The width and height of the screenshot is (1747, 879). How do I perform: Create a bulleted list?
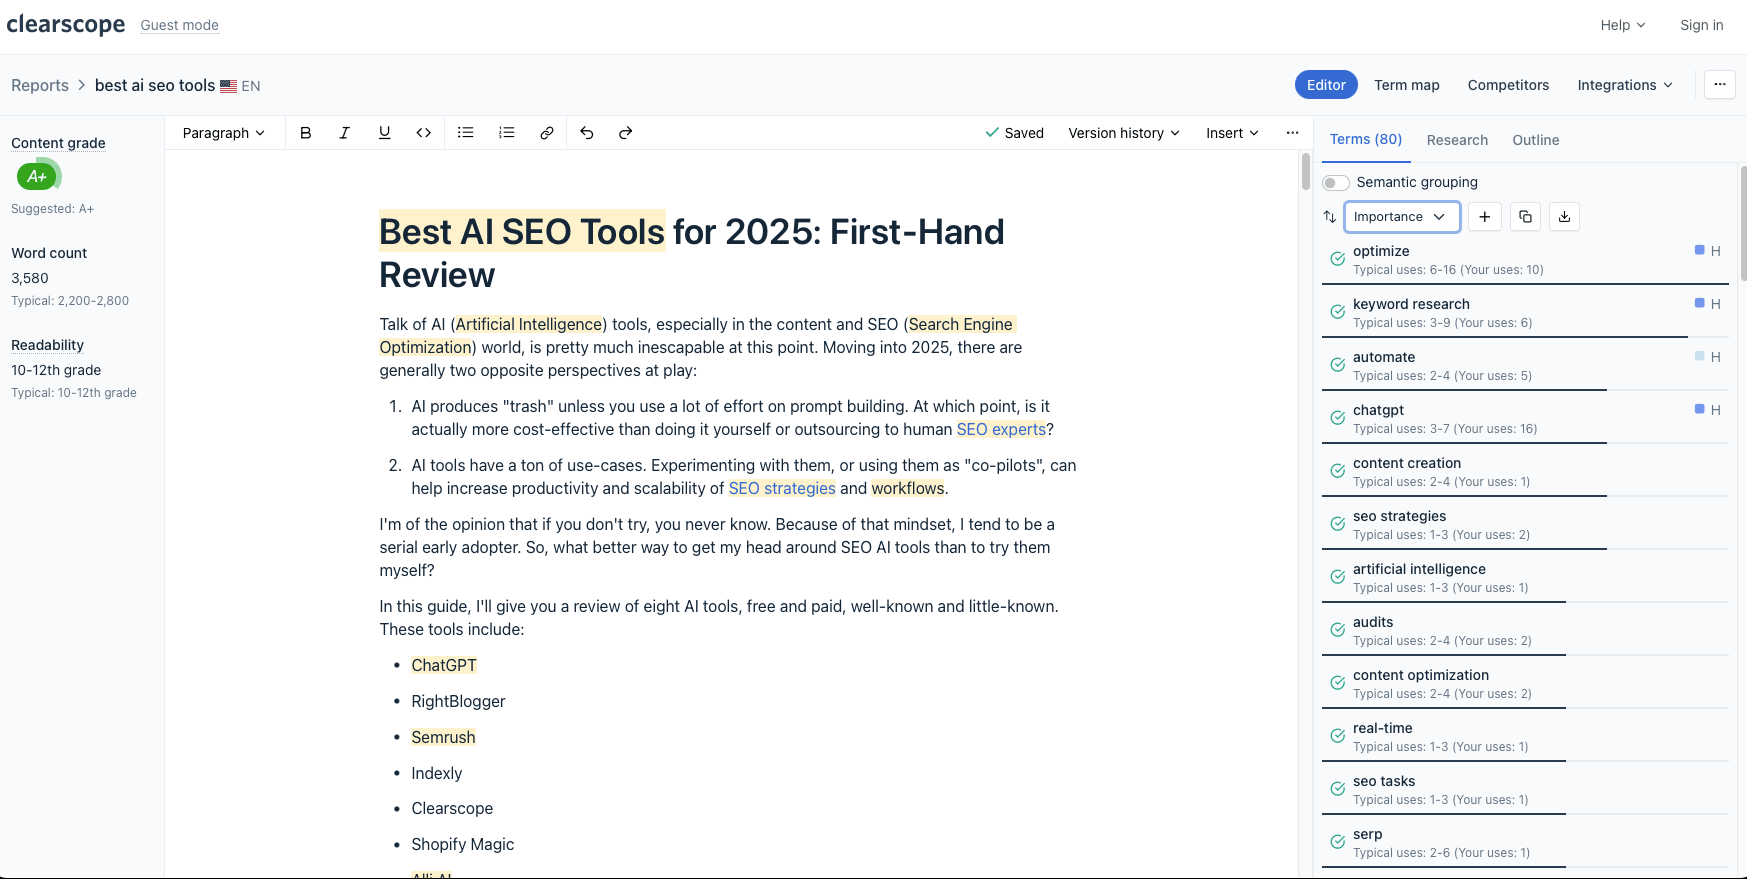pyautogui.click(x=466, y=133)
